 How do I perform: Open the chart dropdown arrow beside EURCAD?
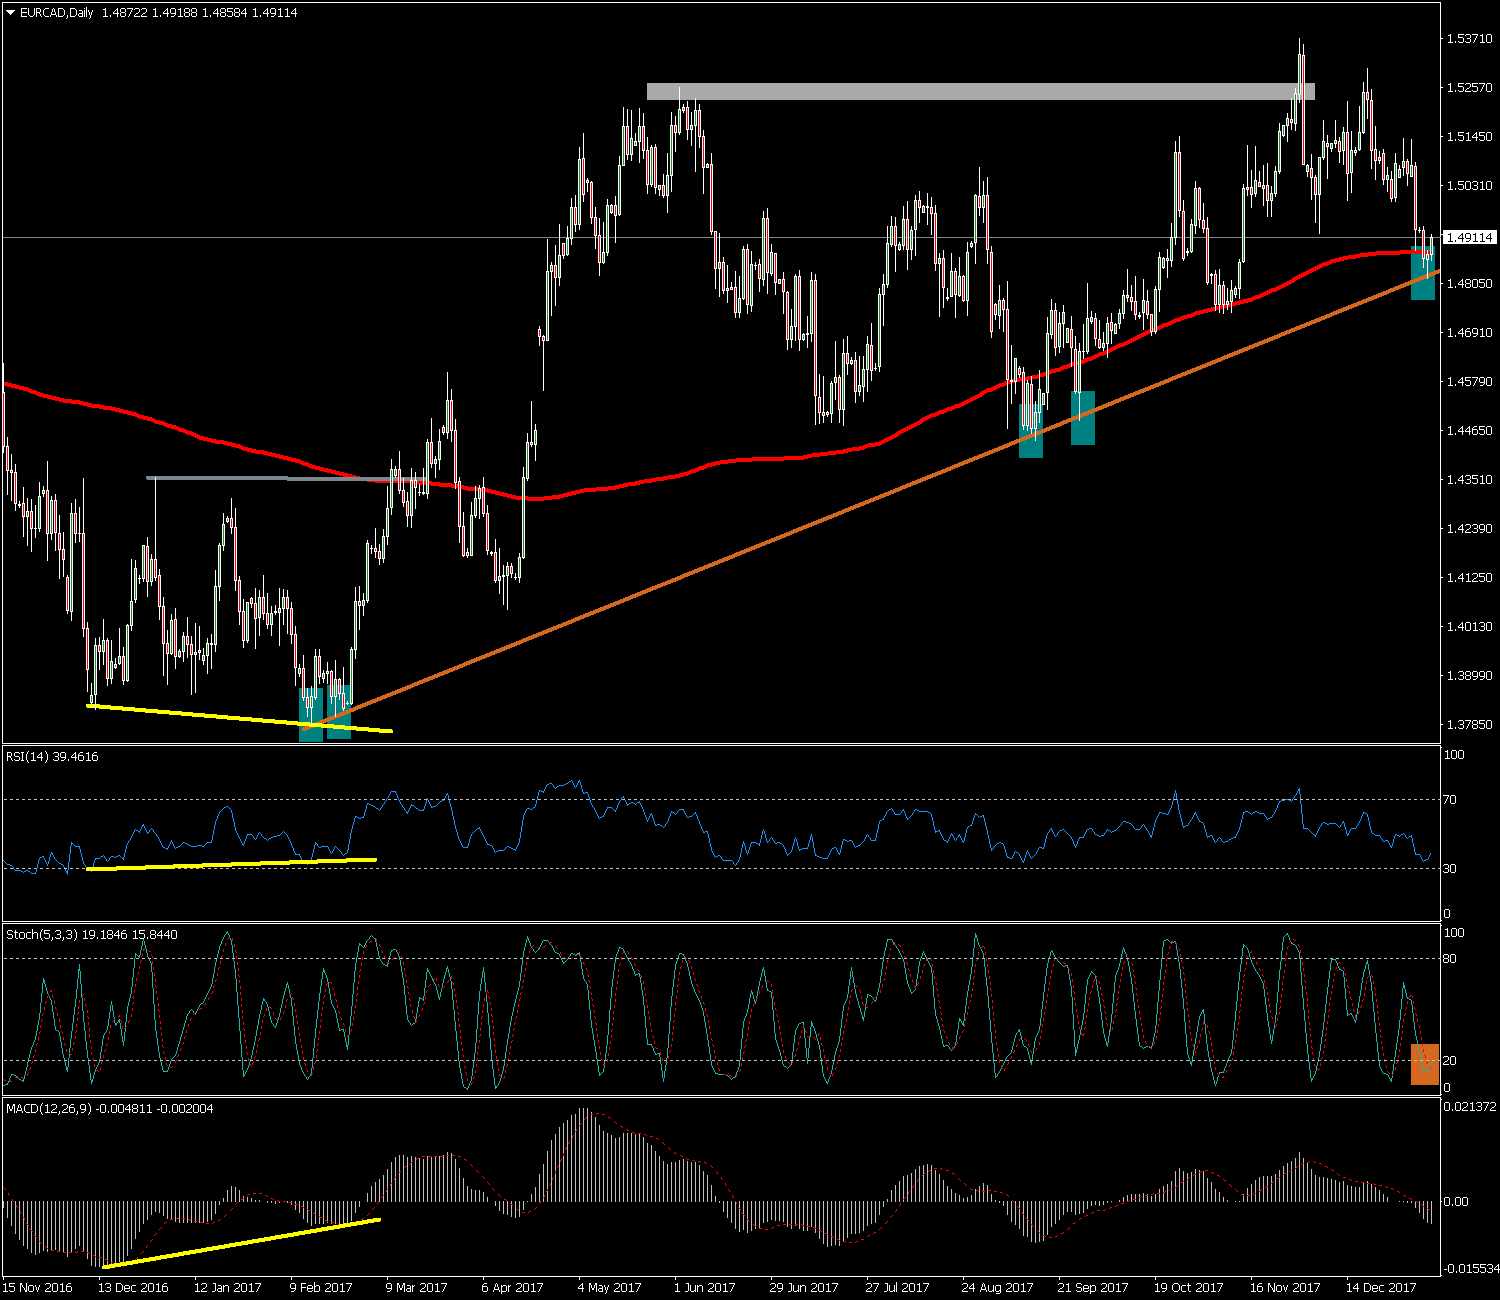pyautogui.click(x=10, y=13)
